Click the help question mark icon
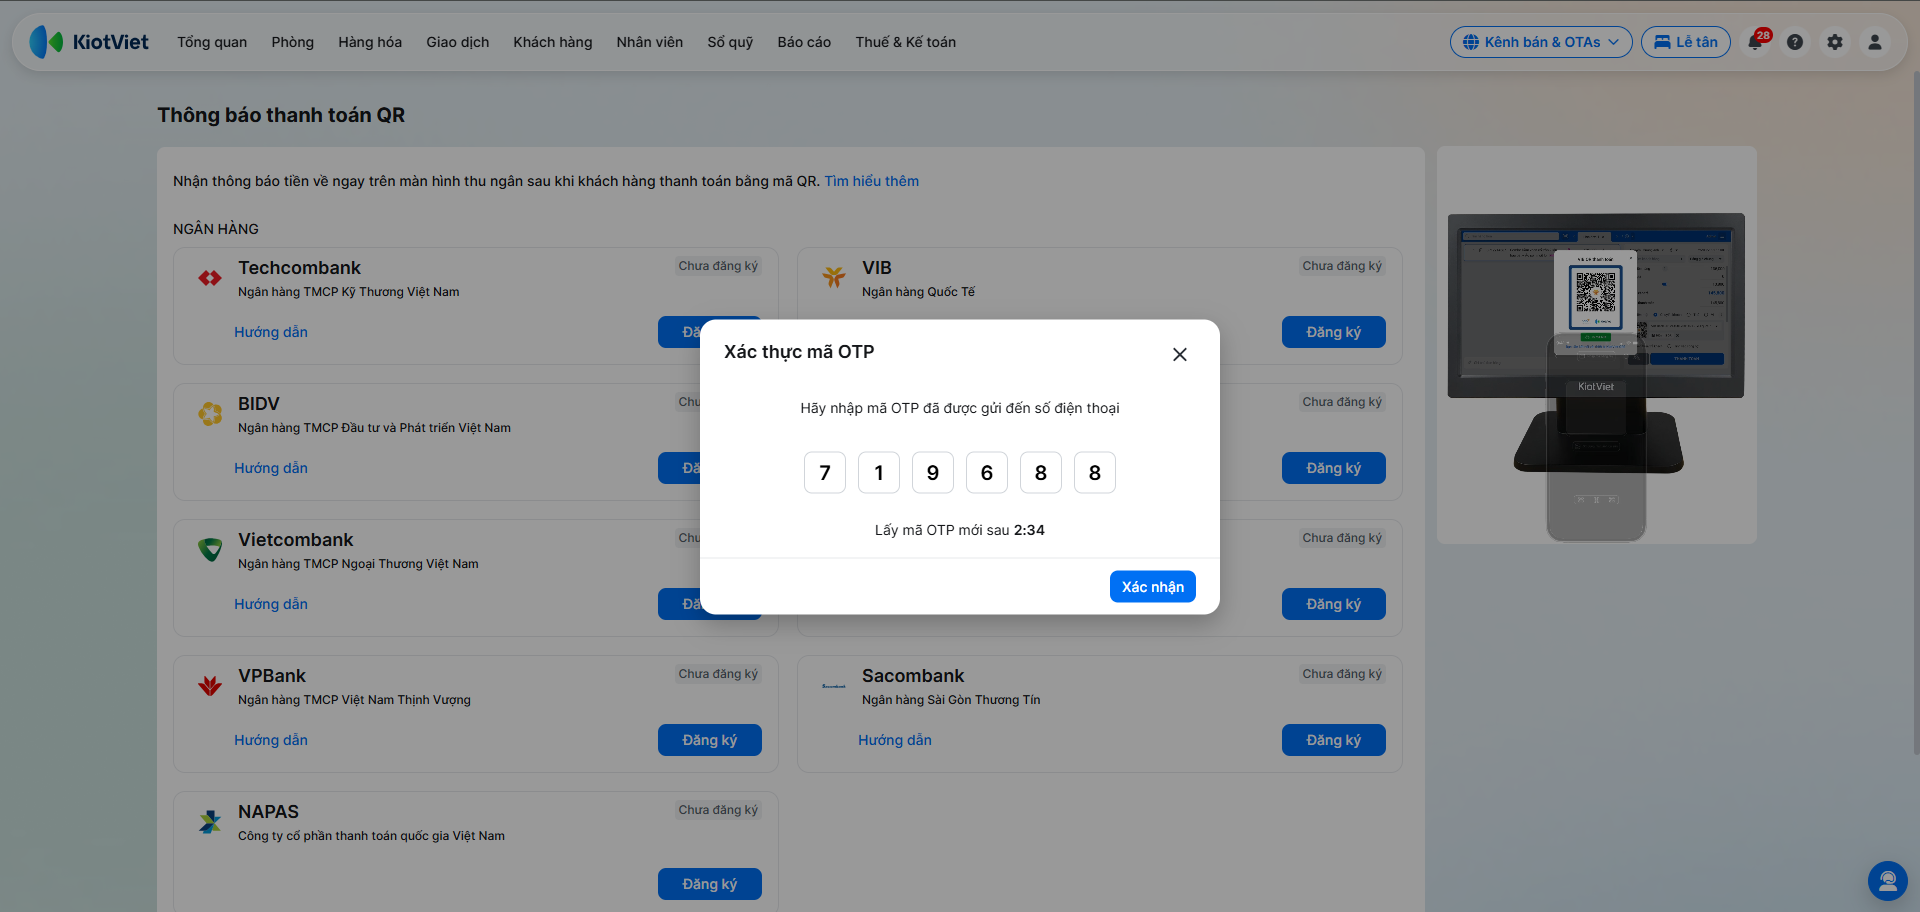The width and height of the screenshot is (1920, 912). (x=1795, y=42)
